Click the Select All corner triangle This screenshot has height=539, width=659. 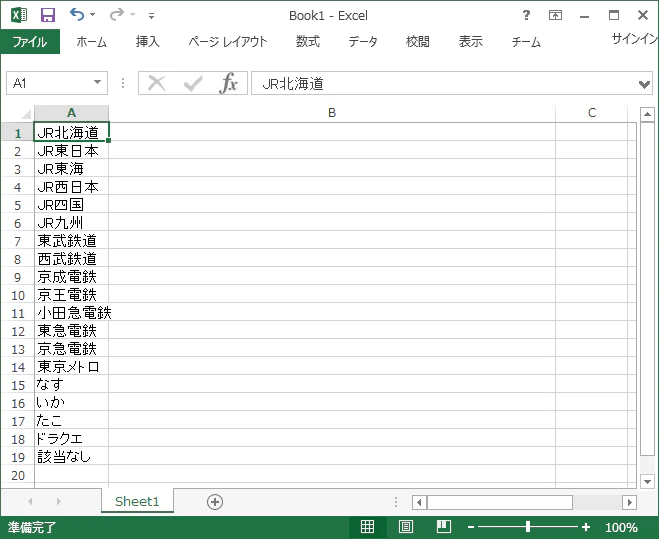pyautogui.click(x=26, y=114)
